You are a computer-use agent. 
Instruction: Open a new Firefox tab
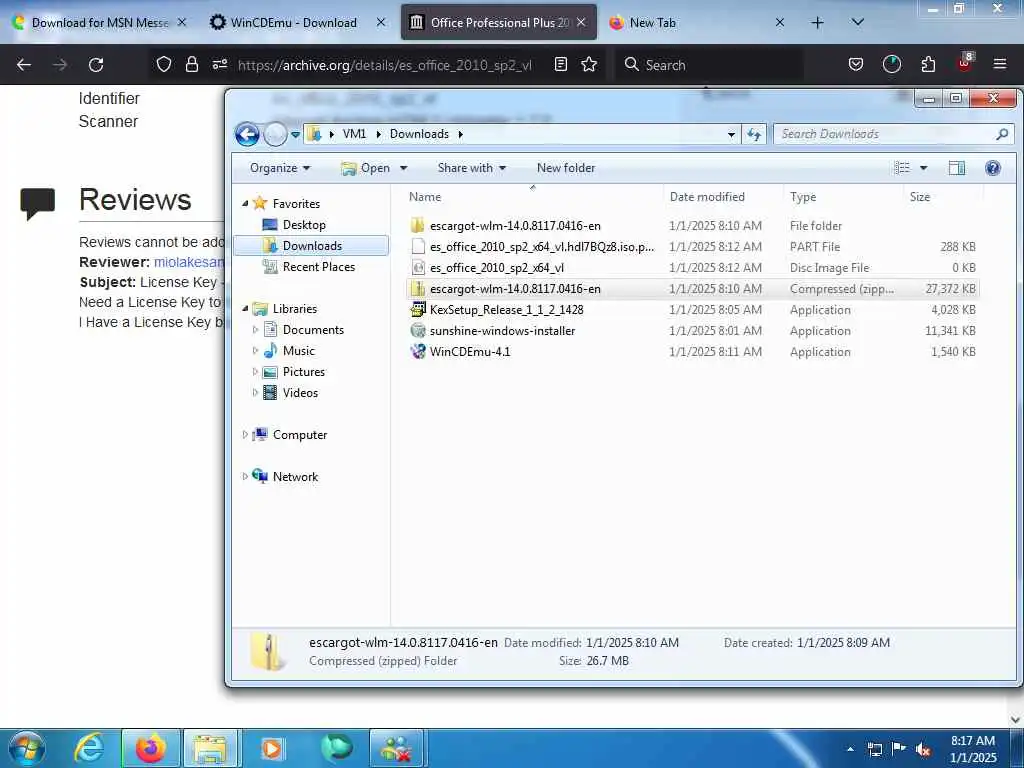click(817, 22)
